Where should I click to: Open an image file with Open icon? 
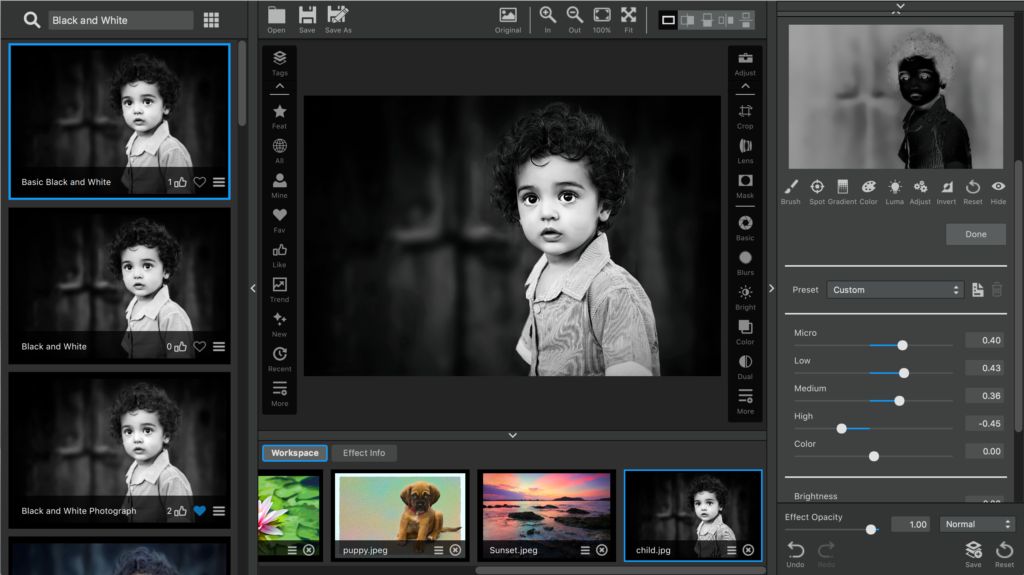tap(276, 20)
